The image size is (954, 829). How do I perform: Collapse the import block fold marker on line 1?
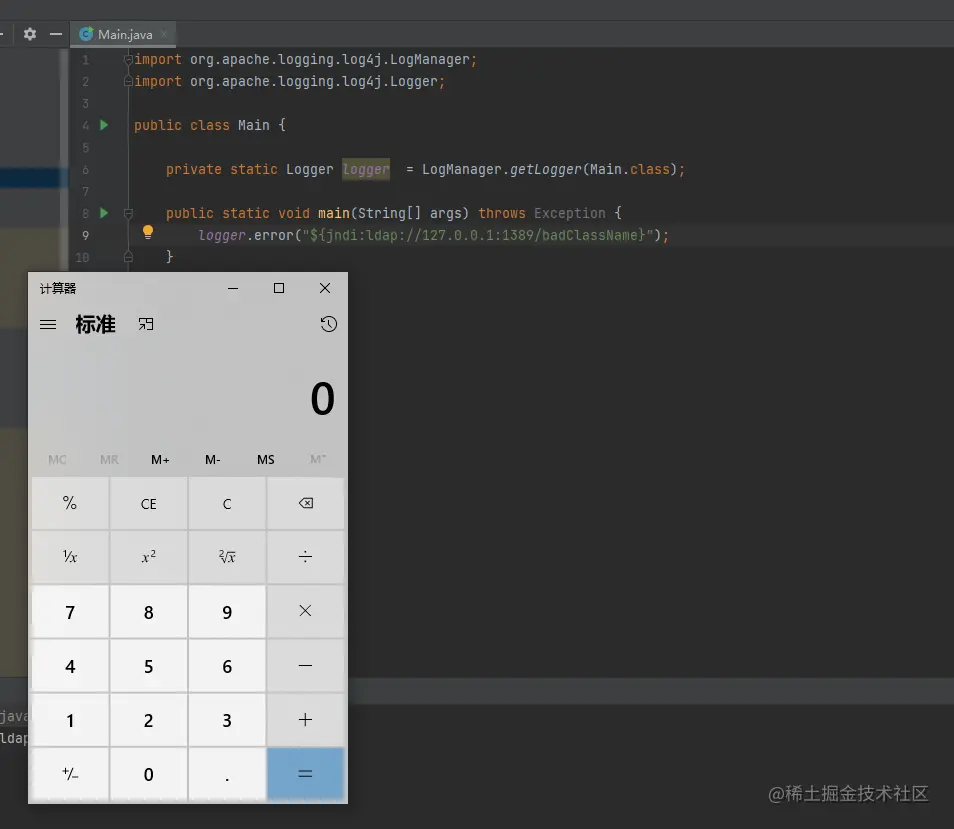128,59
